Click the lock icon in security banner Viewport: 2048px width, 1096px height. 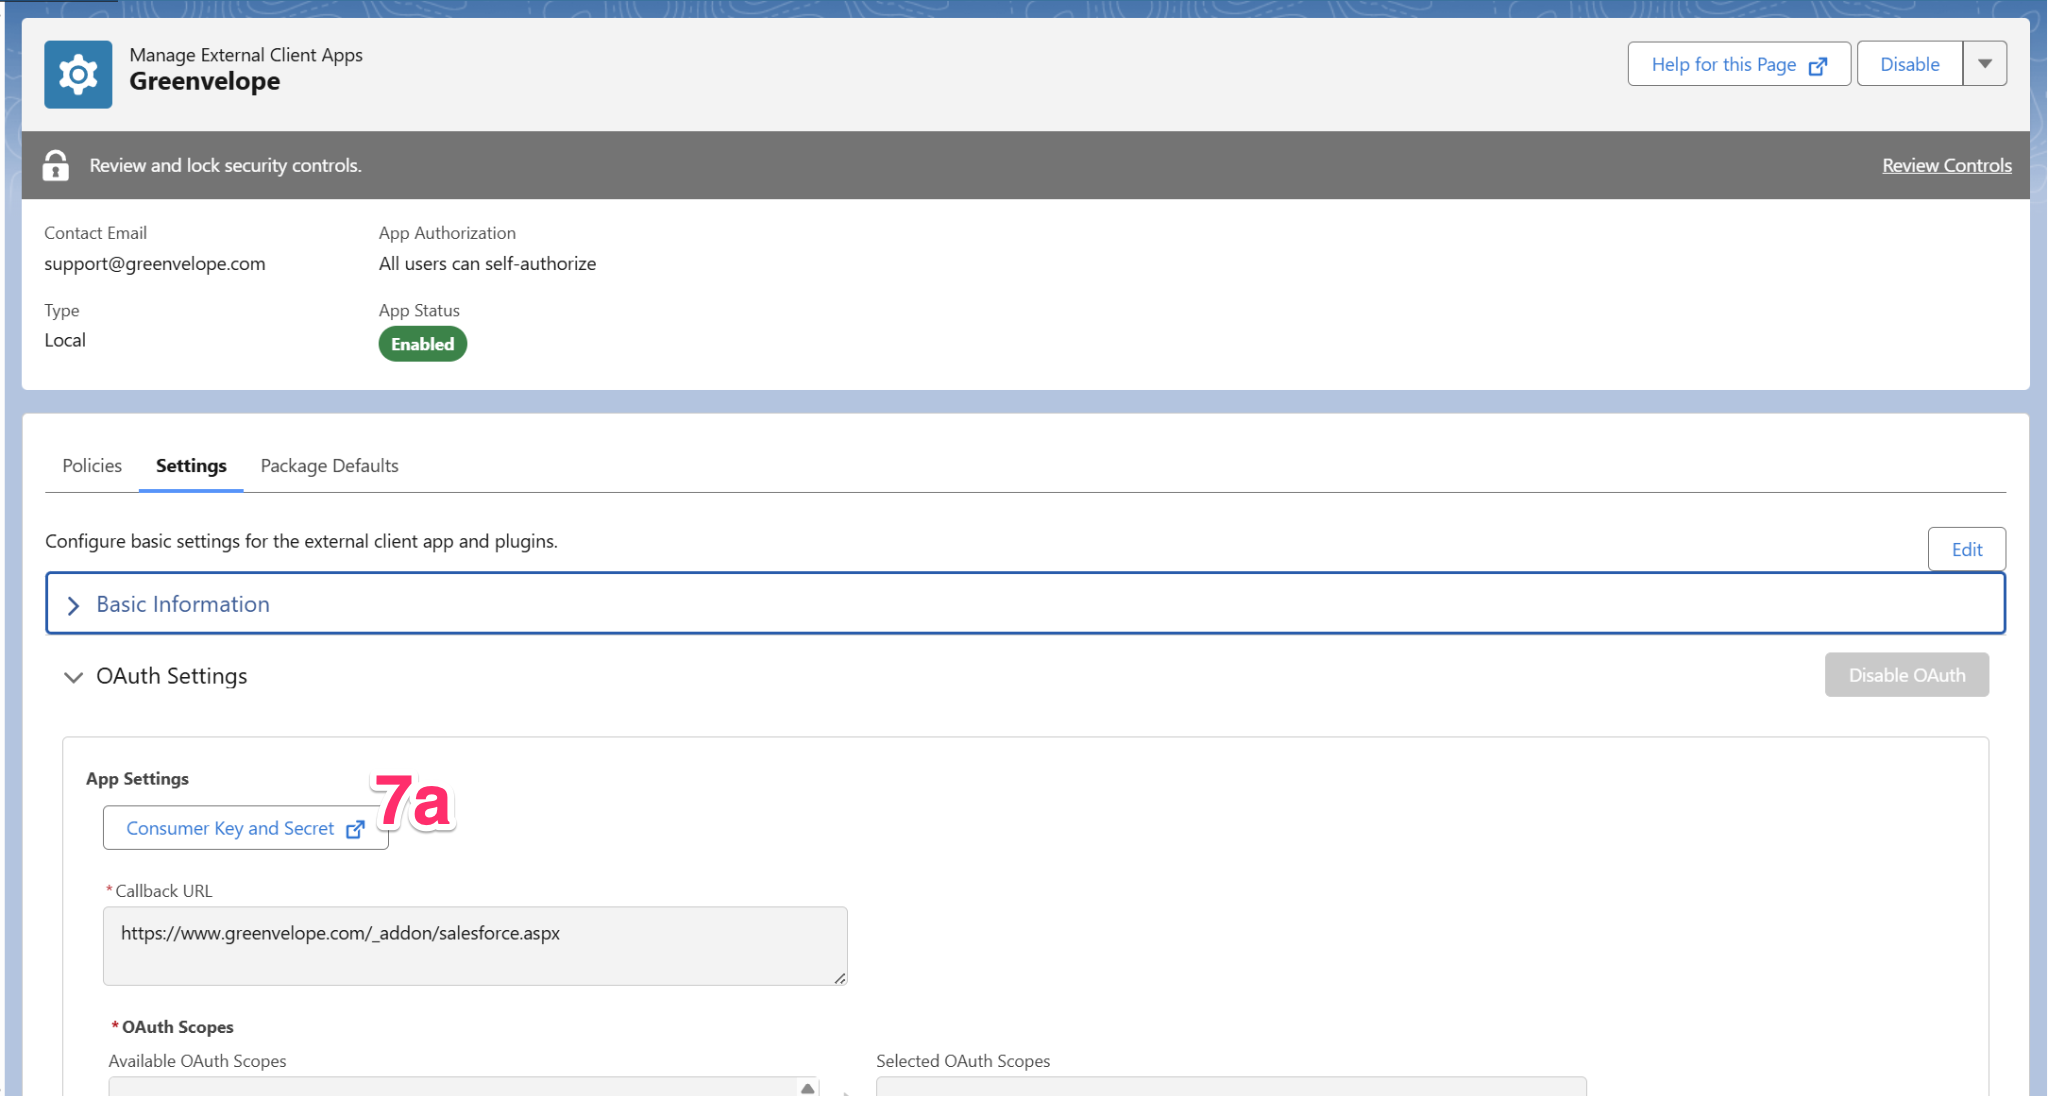click(56, 165)
